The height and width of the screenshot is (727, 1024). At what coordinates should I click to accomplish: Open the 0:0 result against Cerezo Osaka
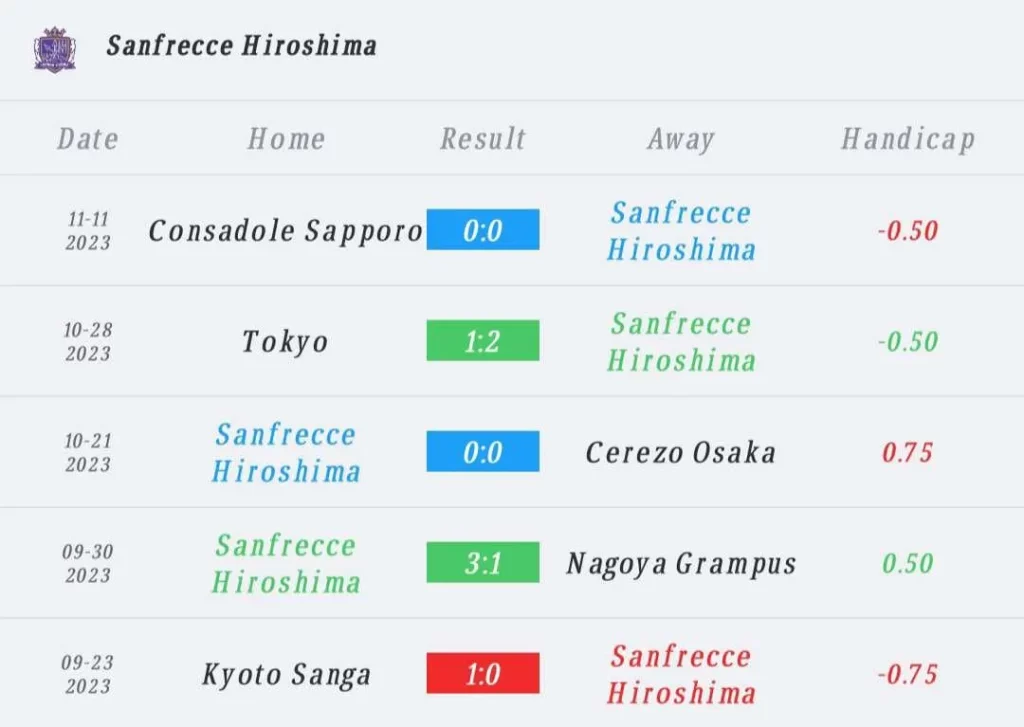(x=483, y=451)
